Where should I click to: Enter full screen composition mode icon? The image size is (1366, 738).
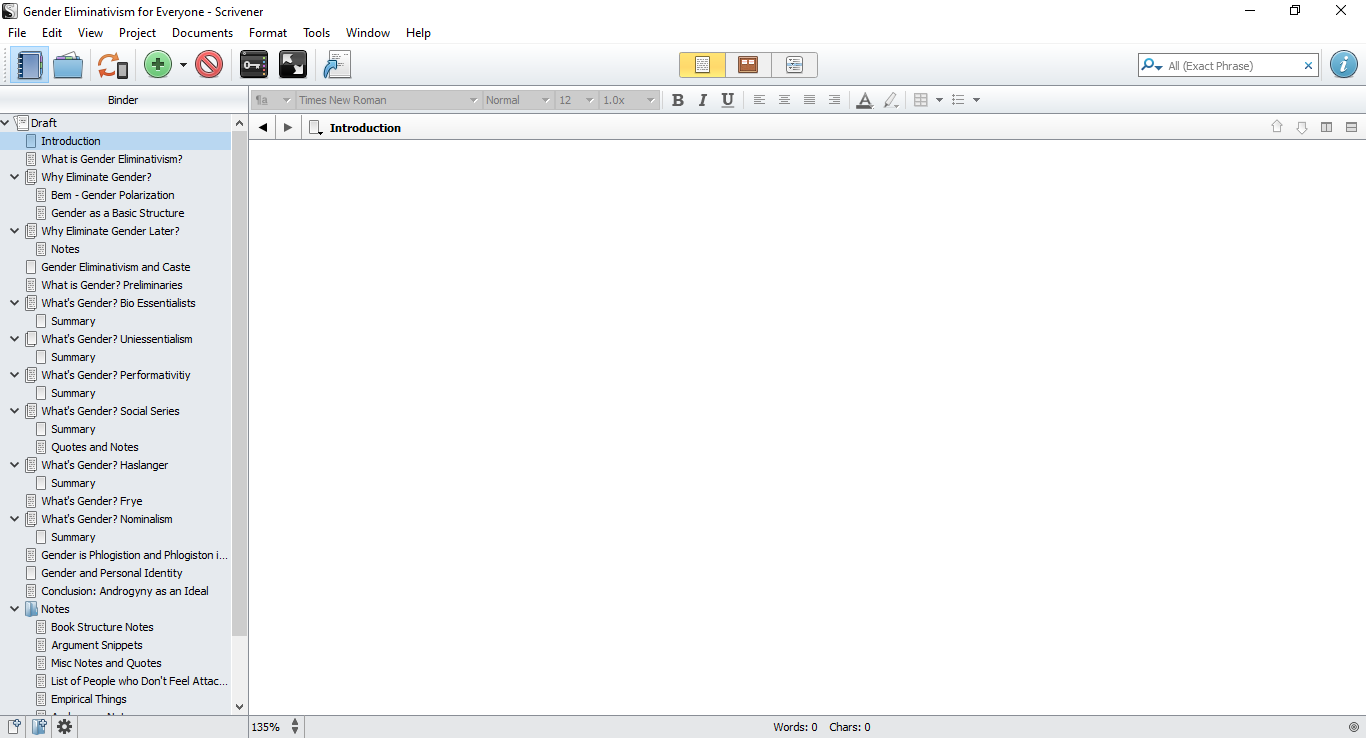(x=293, y=66)
